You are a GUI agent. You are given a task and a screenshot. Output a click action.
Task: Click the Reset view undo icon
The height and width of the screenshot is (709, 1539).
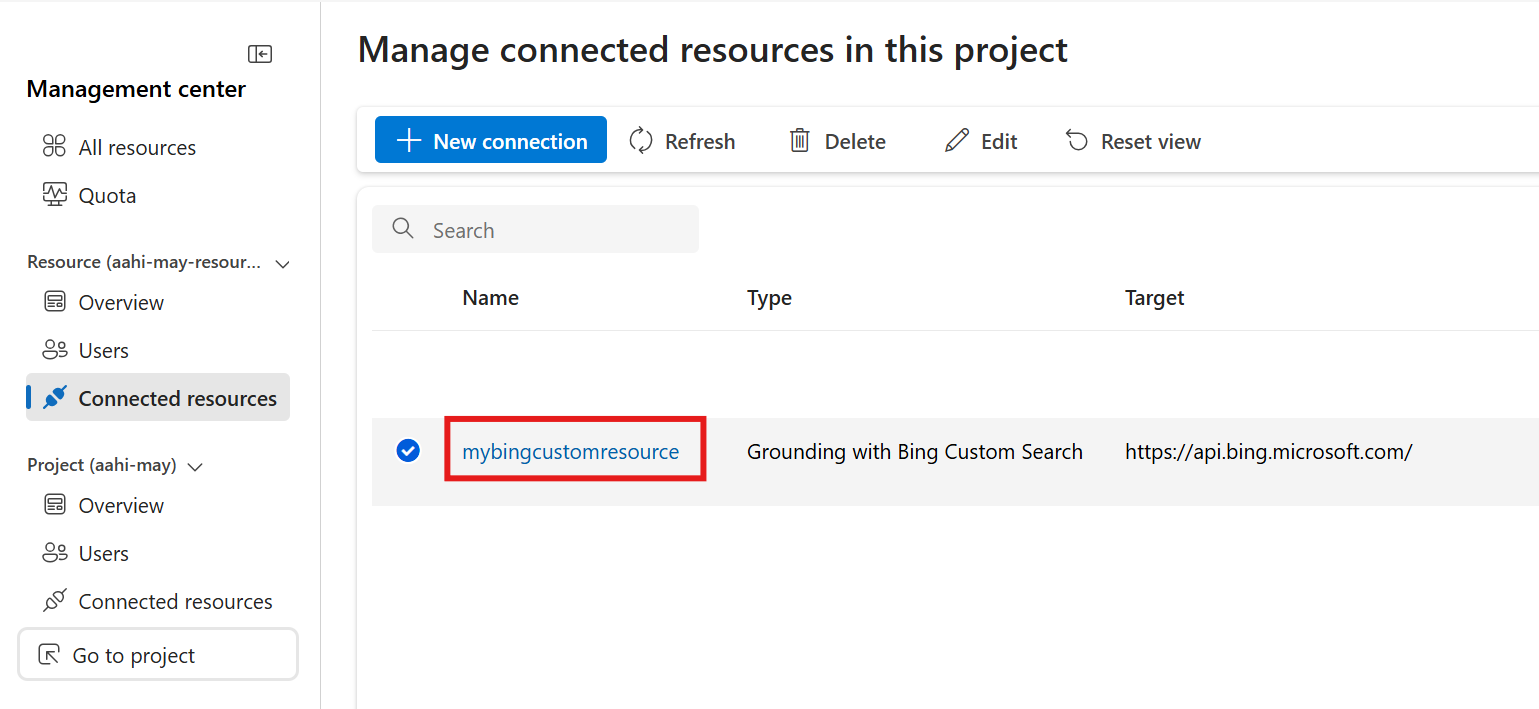click(1077, 141)
